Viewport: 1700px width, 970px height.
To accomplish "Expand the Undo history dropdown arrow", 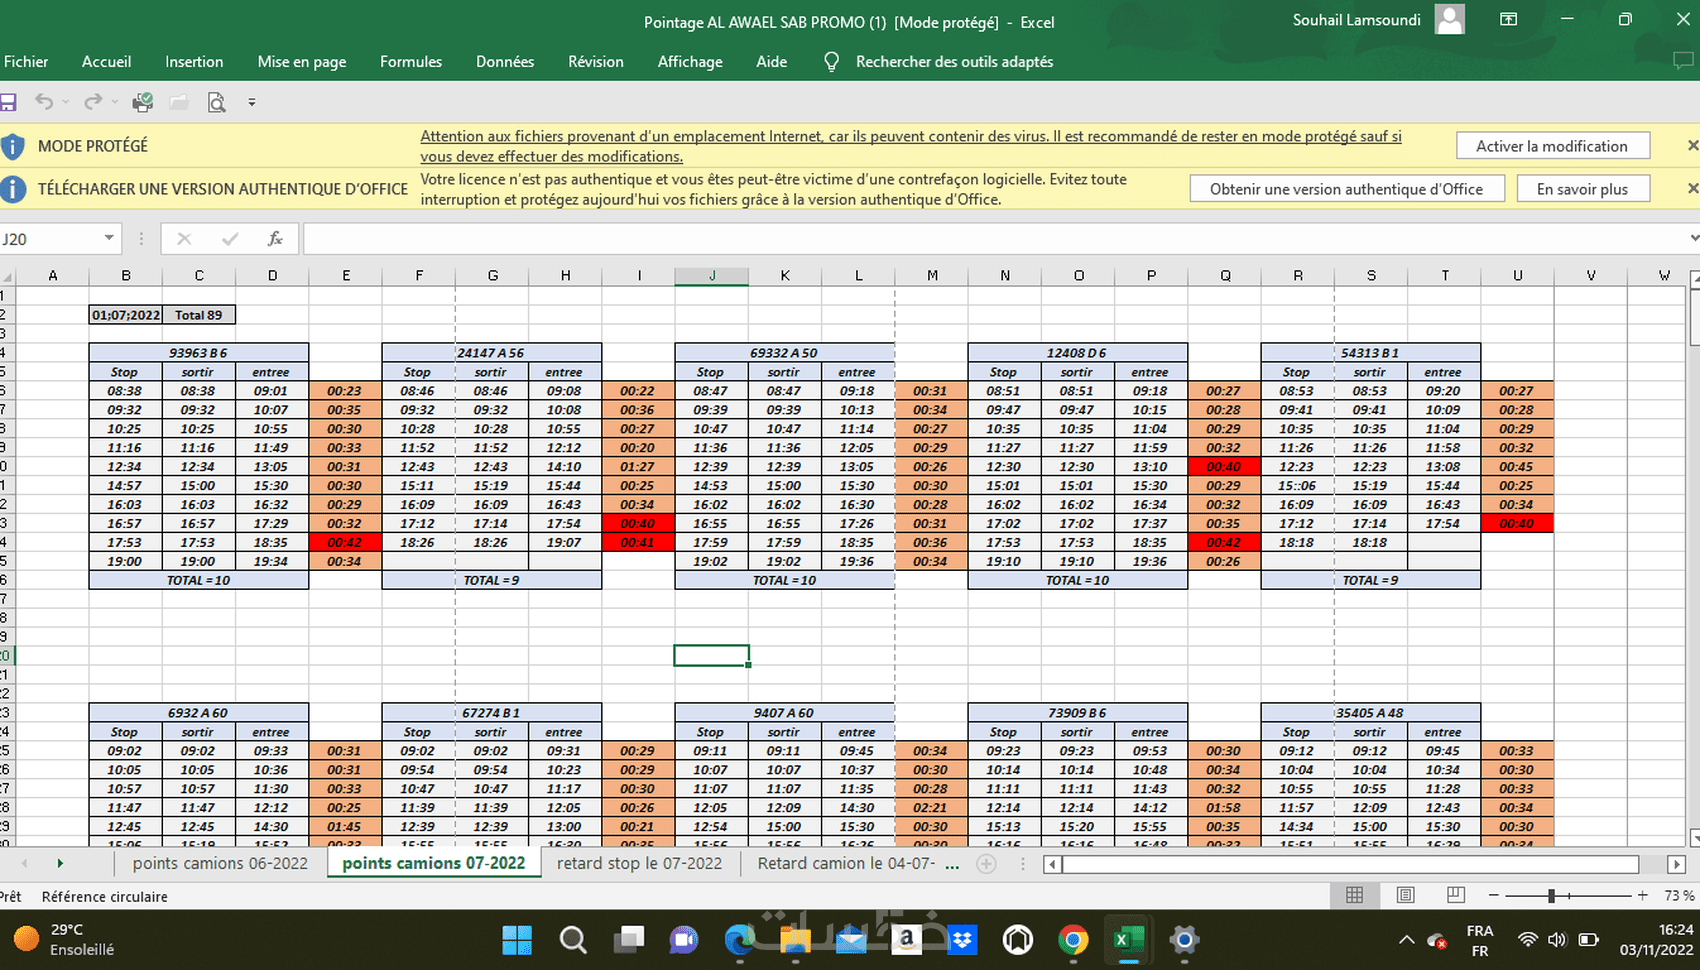I will (66, 102).
